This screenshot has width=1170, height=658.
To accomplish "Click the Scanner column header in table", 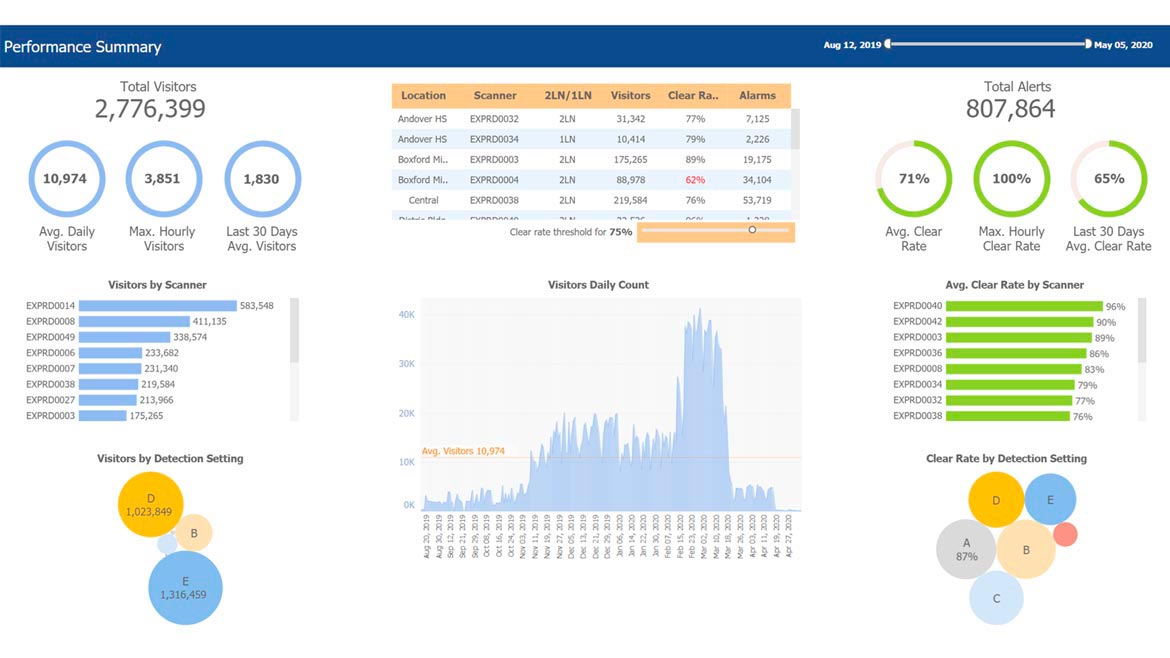I will pos(495,96).
